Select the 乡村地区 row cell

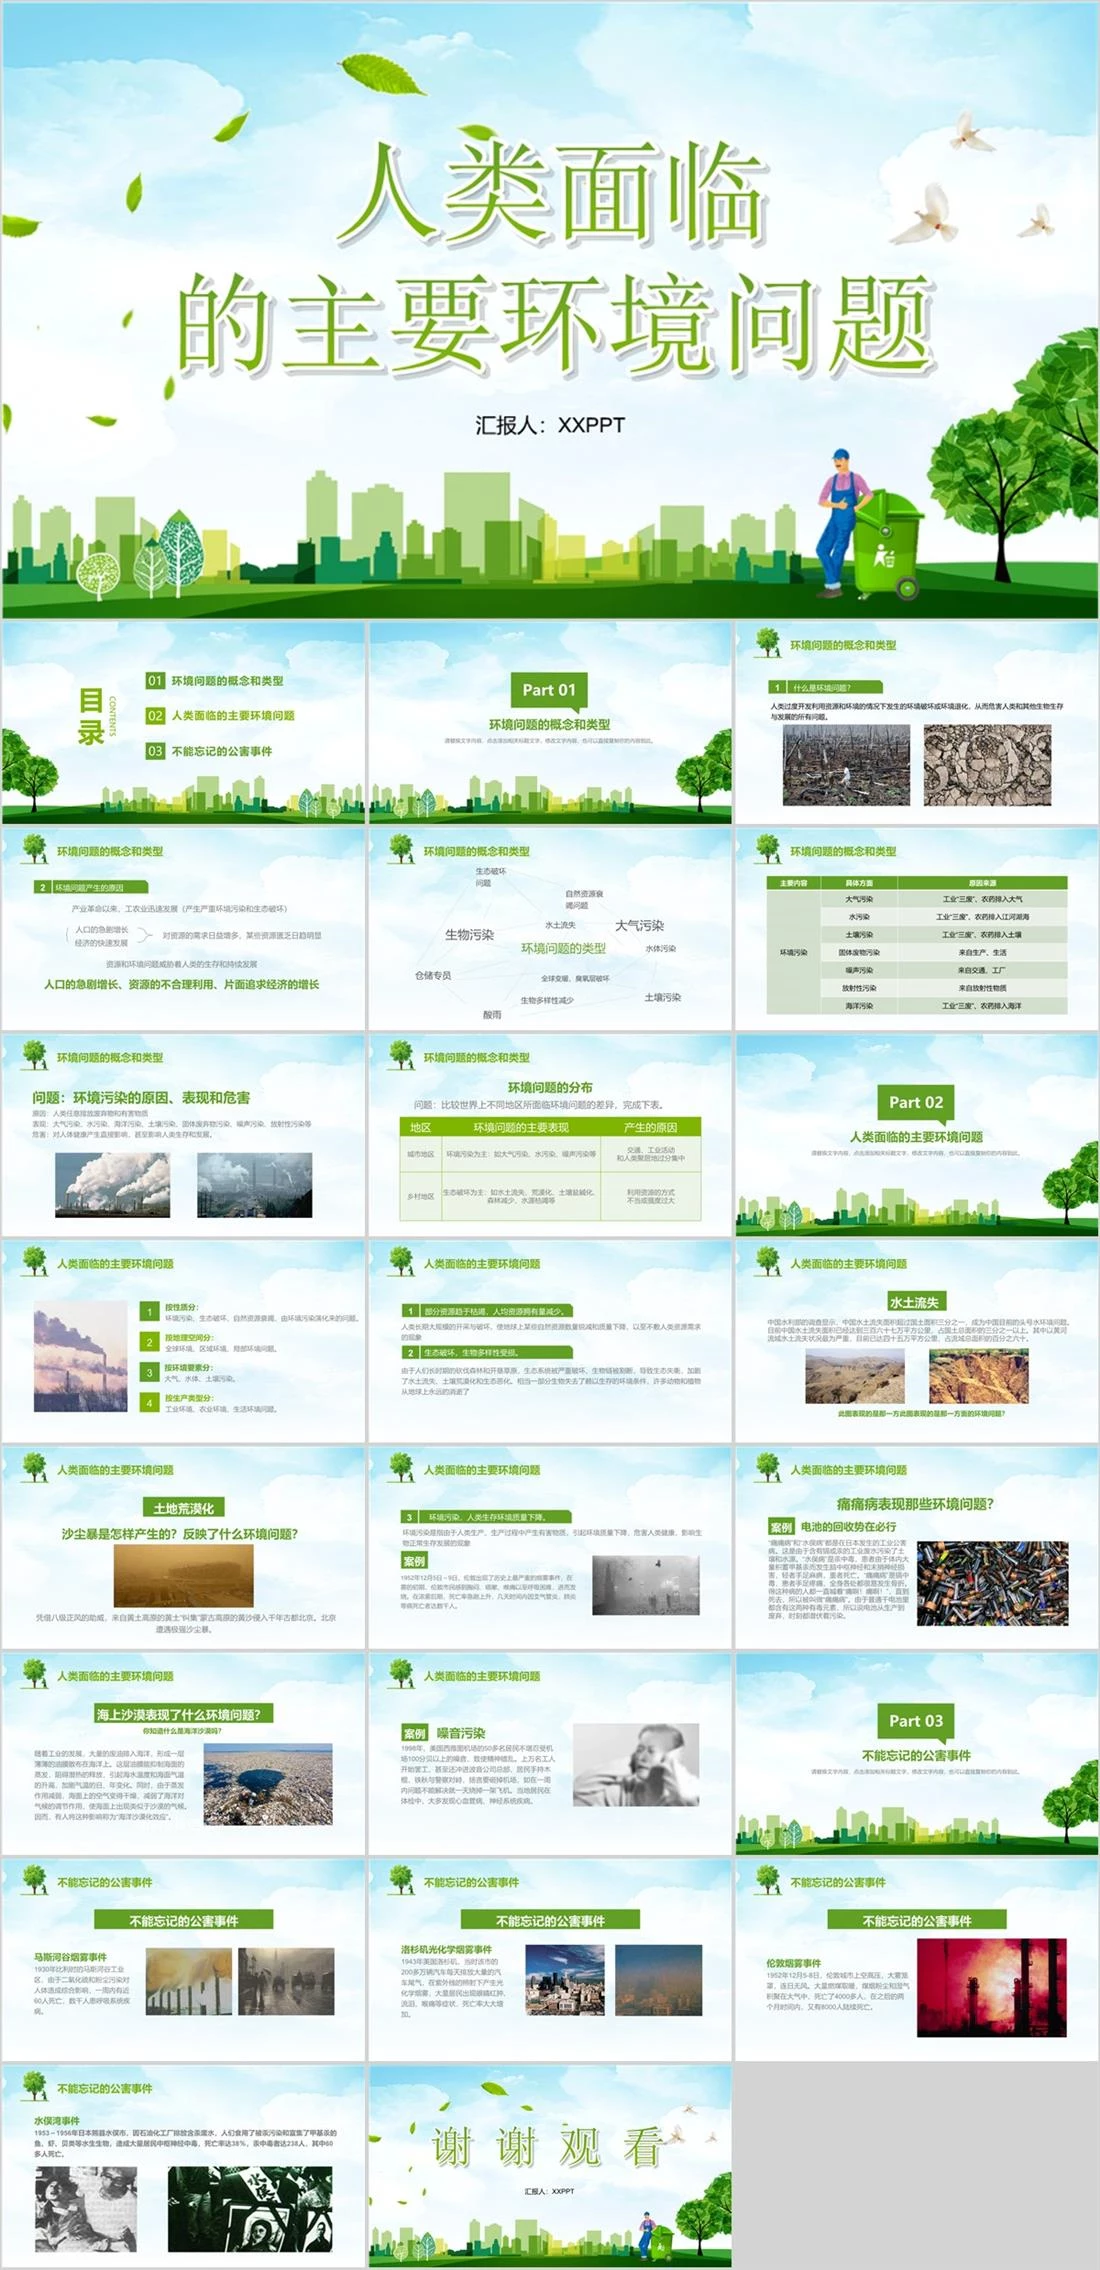420,1196
